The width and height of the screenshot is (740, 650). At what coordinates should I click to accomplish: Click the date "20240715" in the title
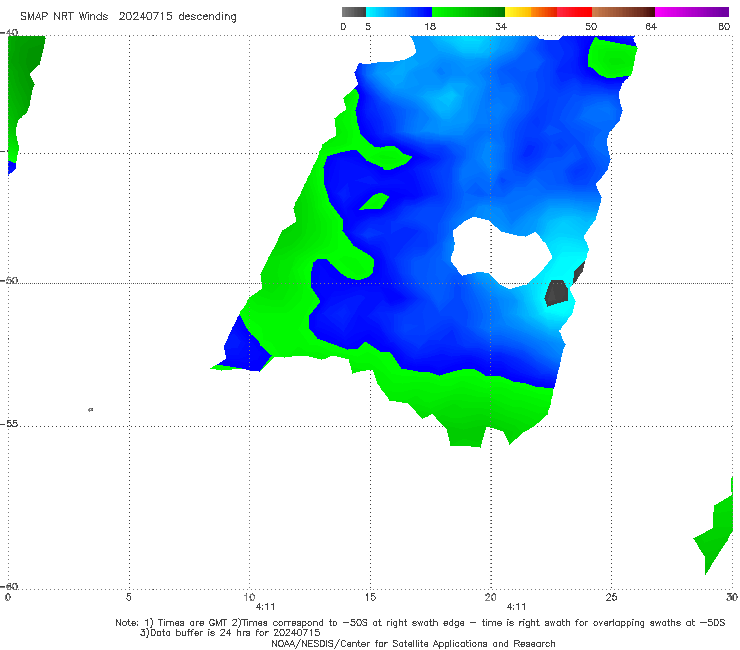pos(145,16)
